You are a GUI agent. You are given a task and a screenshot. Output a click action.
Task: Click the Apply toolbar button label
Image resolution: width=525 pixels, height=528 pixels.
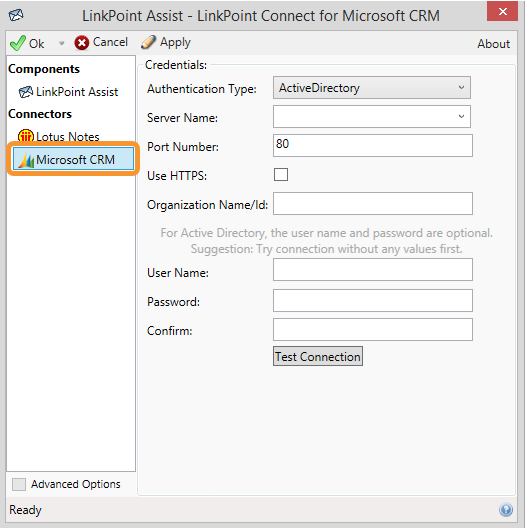coord(175,42)
